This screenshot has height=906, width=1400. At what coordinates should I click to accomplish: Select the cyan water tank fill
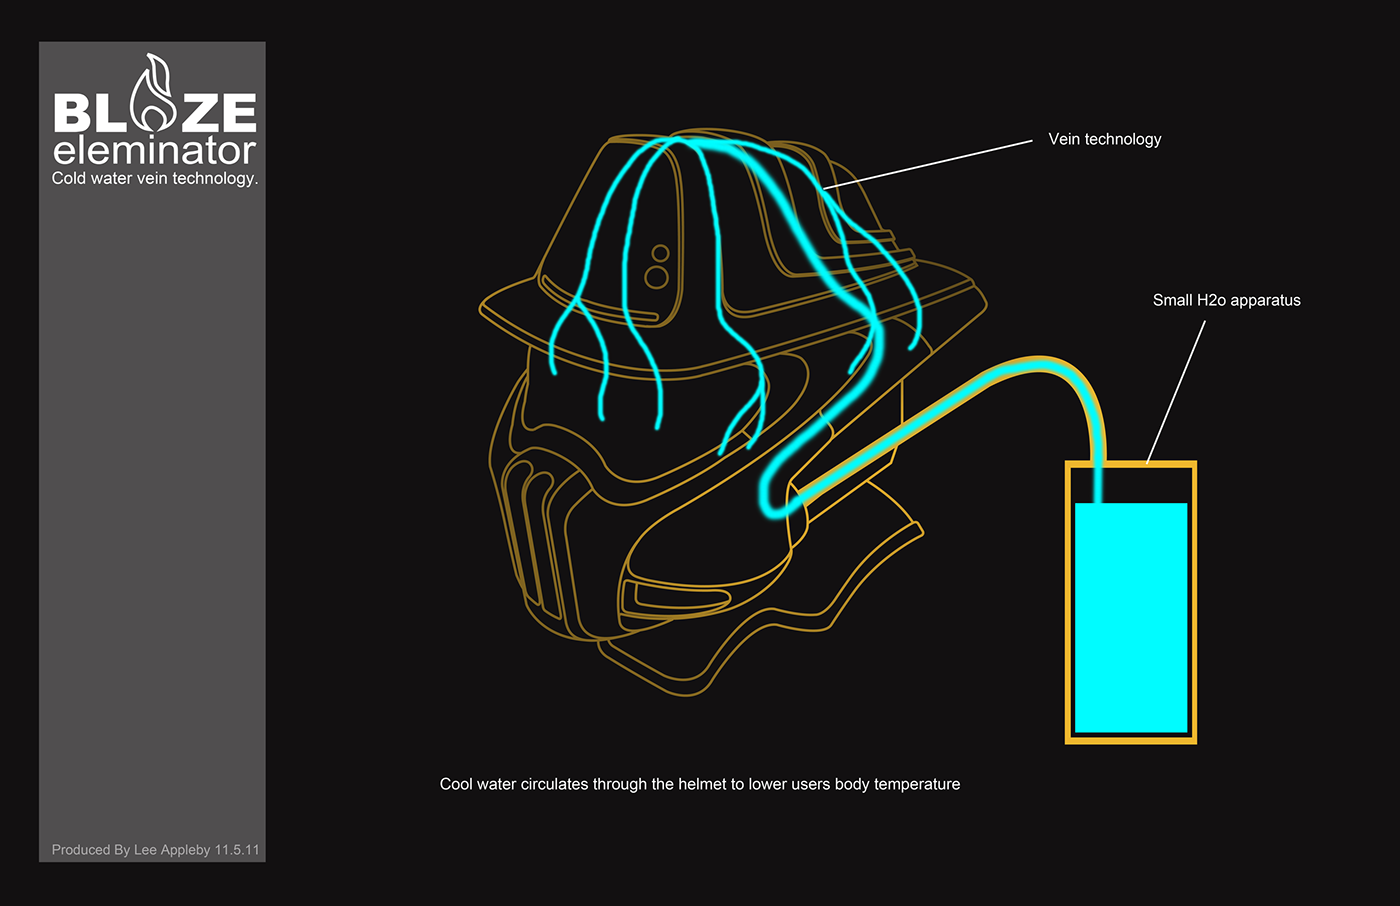pos(1130,617)
